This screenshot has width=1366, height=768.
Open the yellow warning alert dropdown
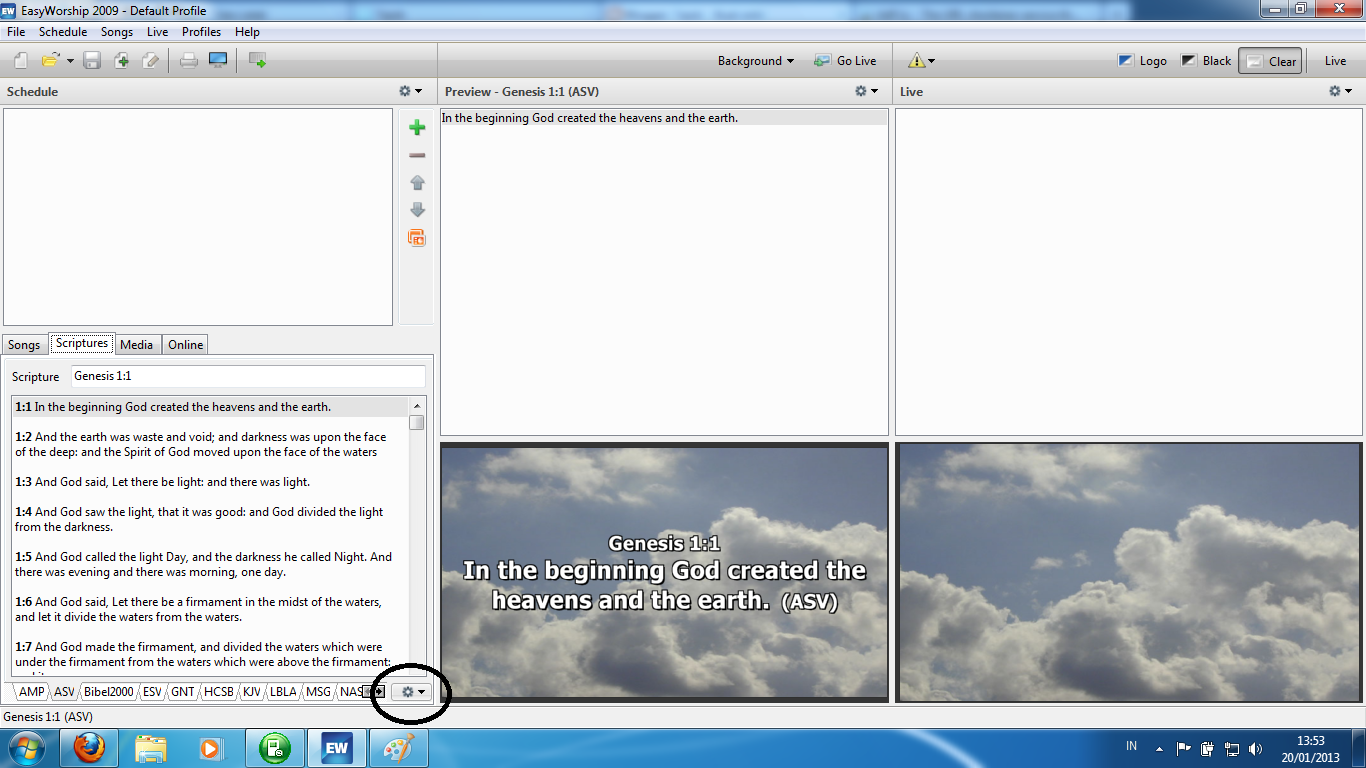pyautogui.click(x=921, y=61)
